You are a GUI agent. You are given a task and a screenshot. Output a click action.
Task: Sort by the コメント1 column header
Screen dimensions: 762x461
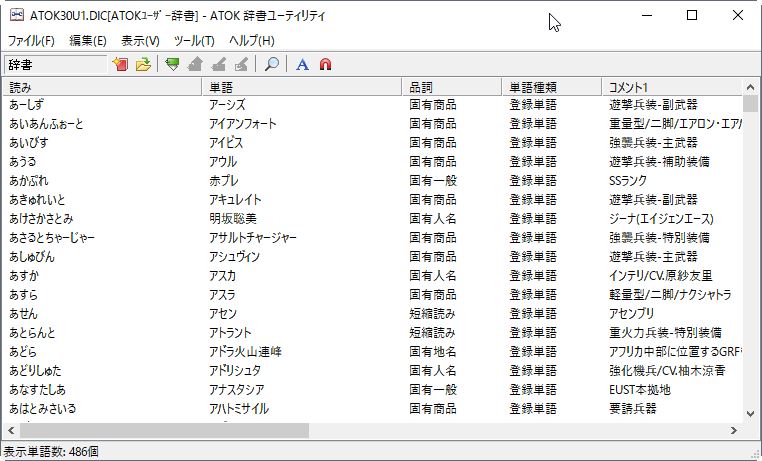[672, 87]
